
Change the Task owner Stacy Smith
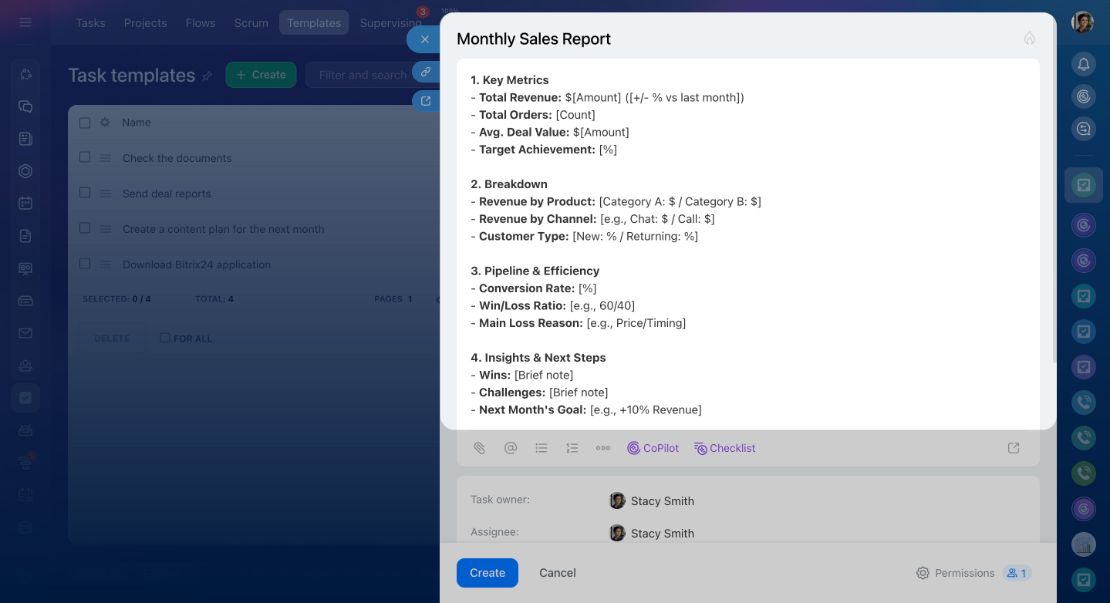pyautogui.click(x=652, y=501)
